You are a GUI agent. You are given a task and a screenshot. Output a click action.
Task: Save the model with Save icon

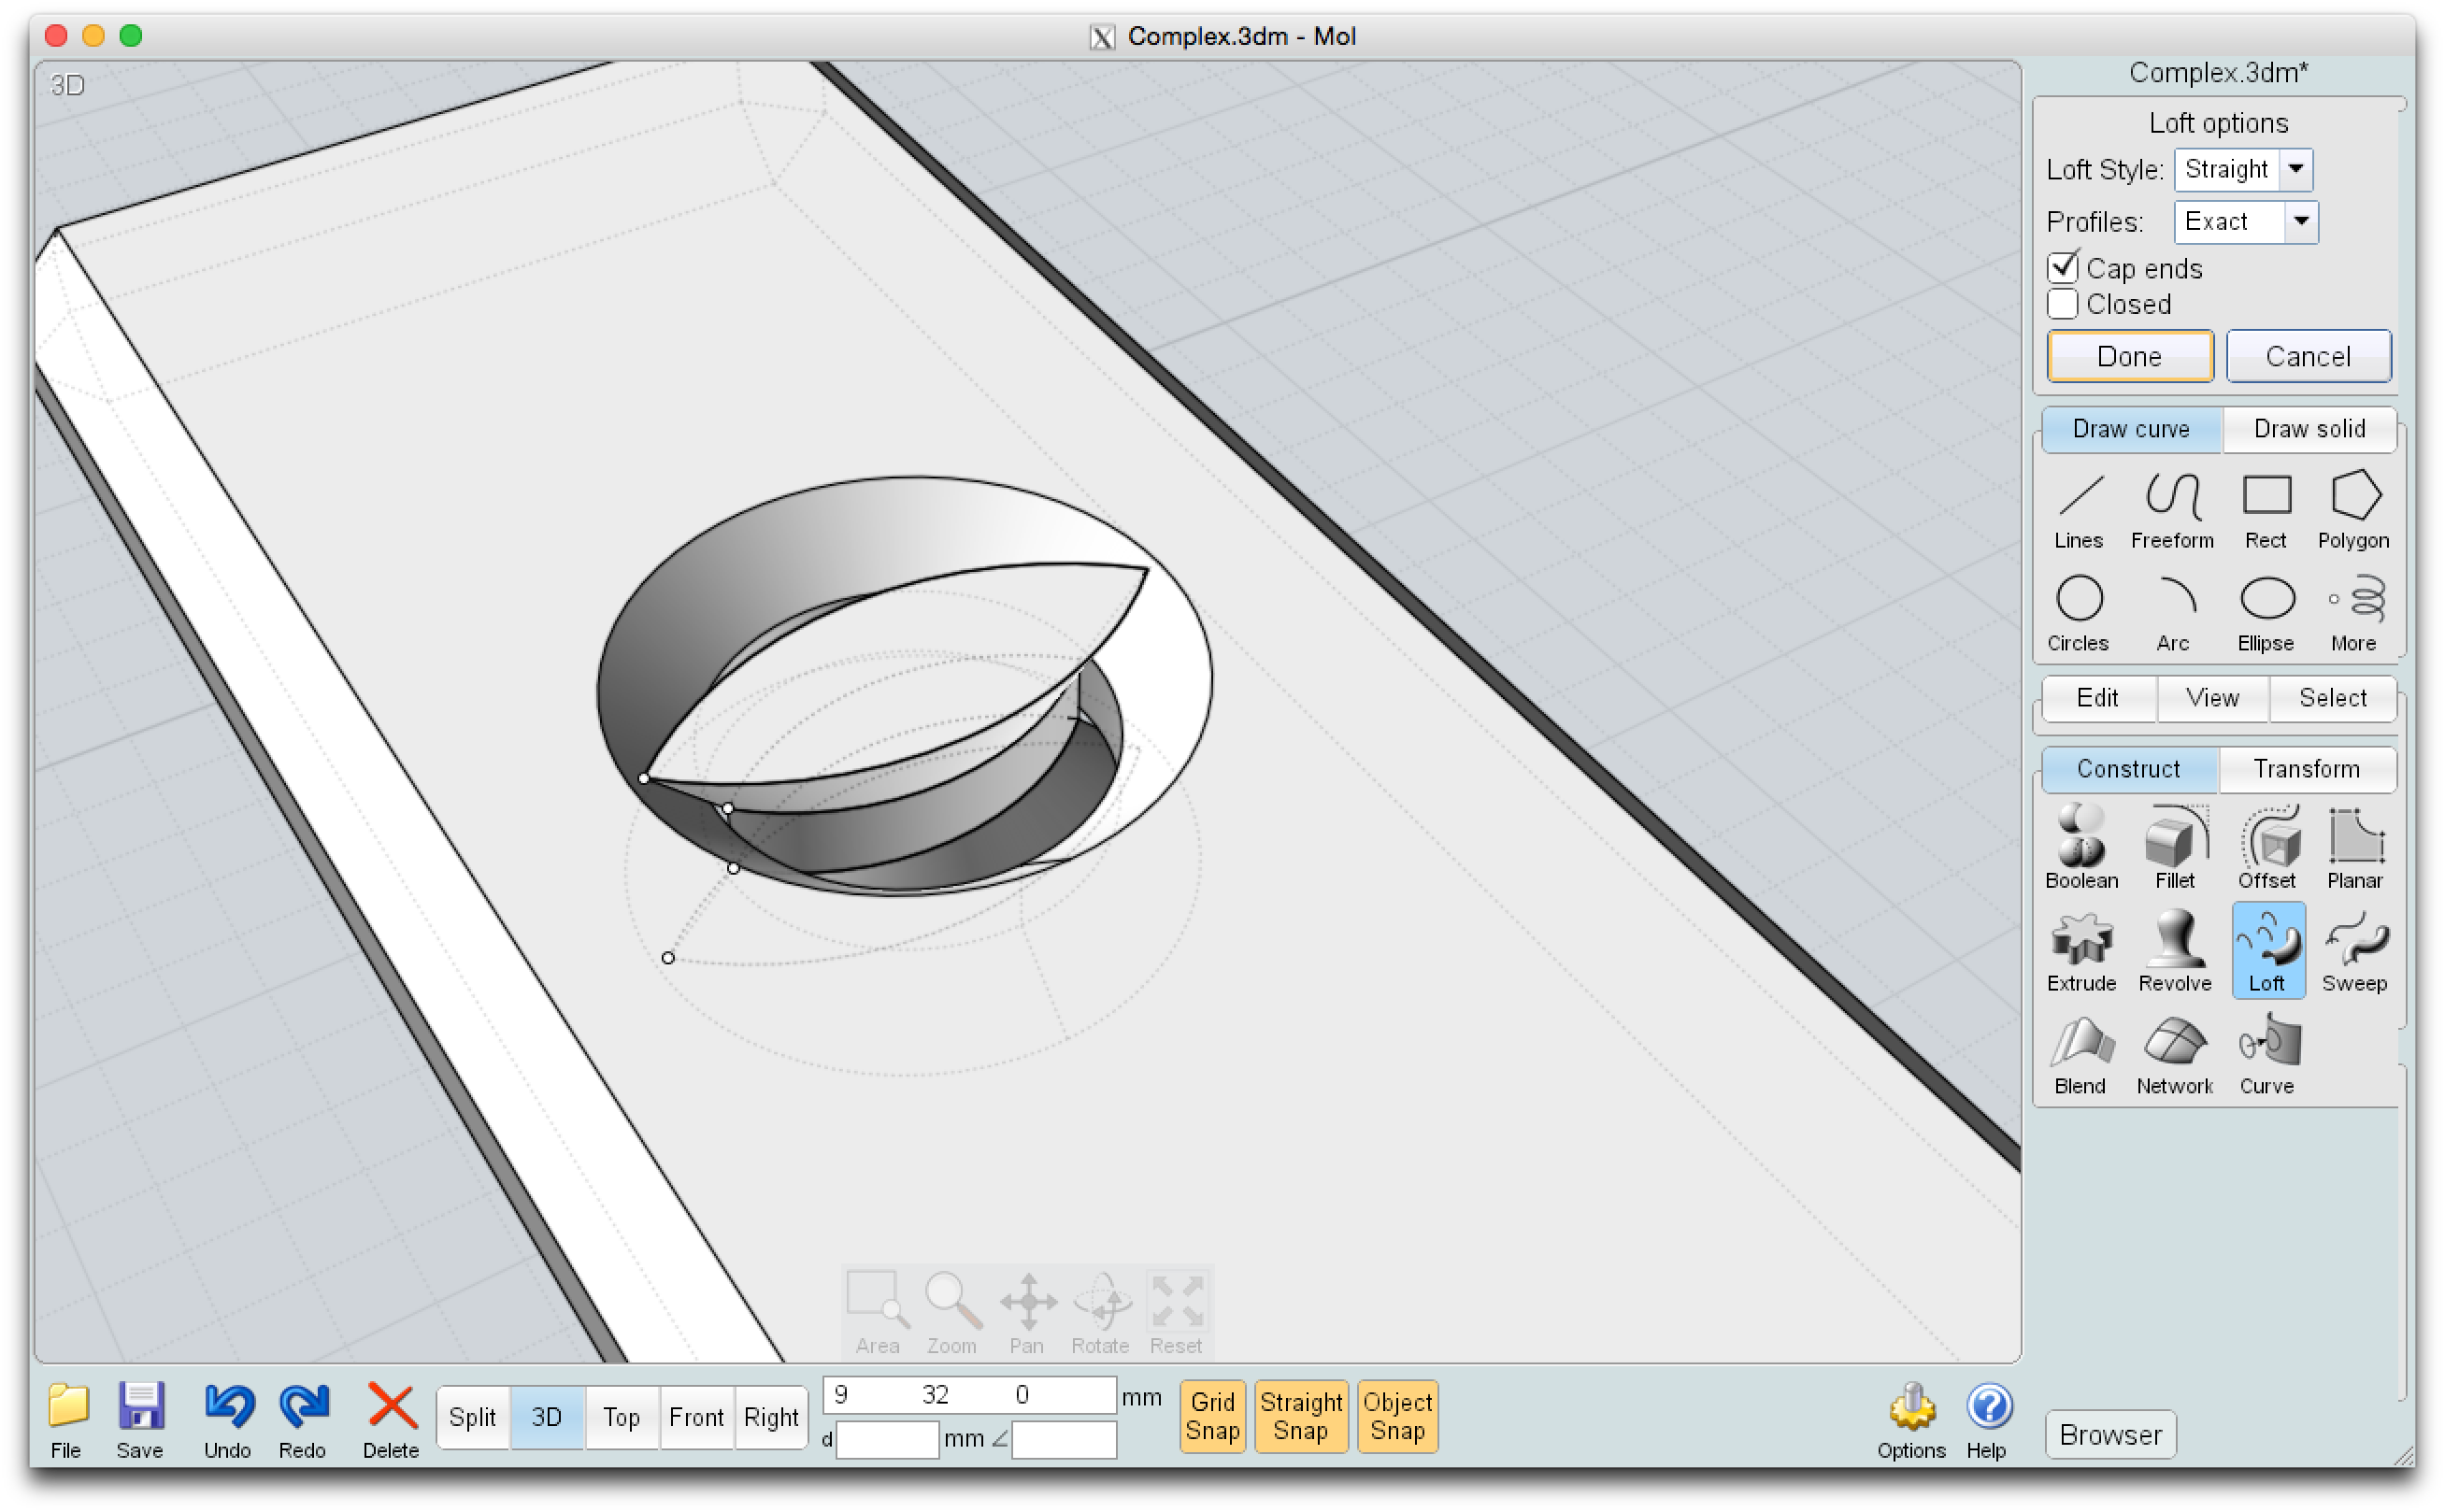pos(140,1421)
